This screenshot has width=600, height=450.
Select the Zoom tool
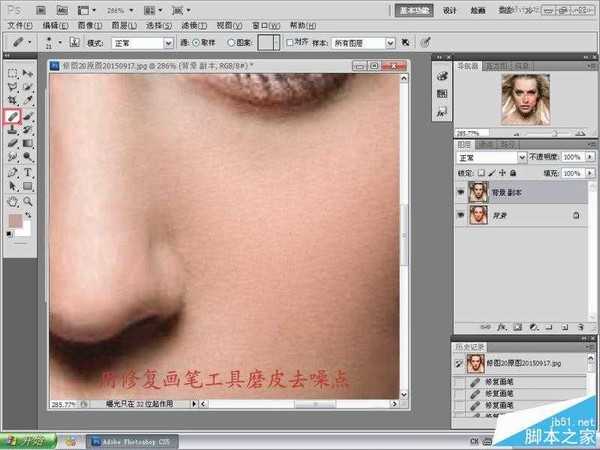(x=28, y=201)
